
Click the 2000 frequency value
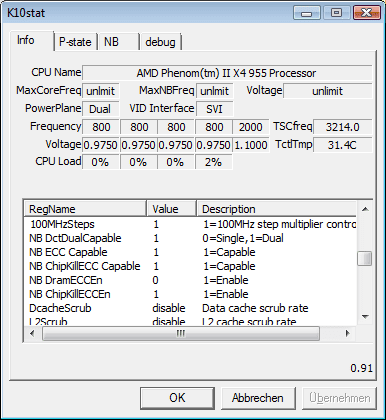pyautogui.click(x=251, y=127)
